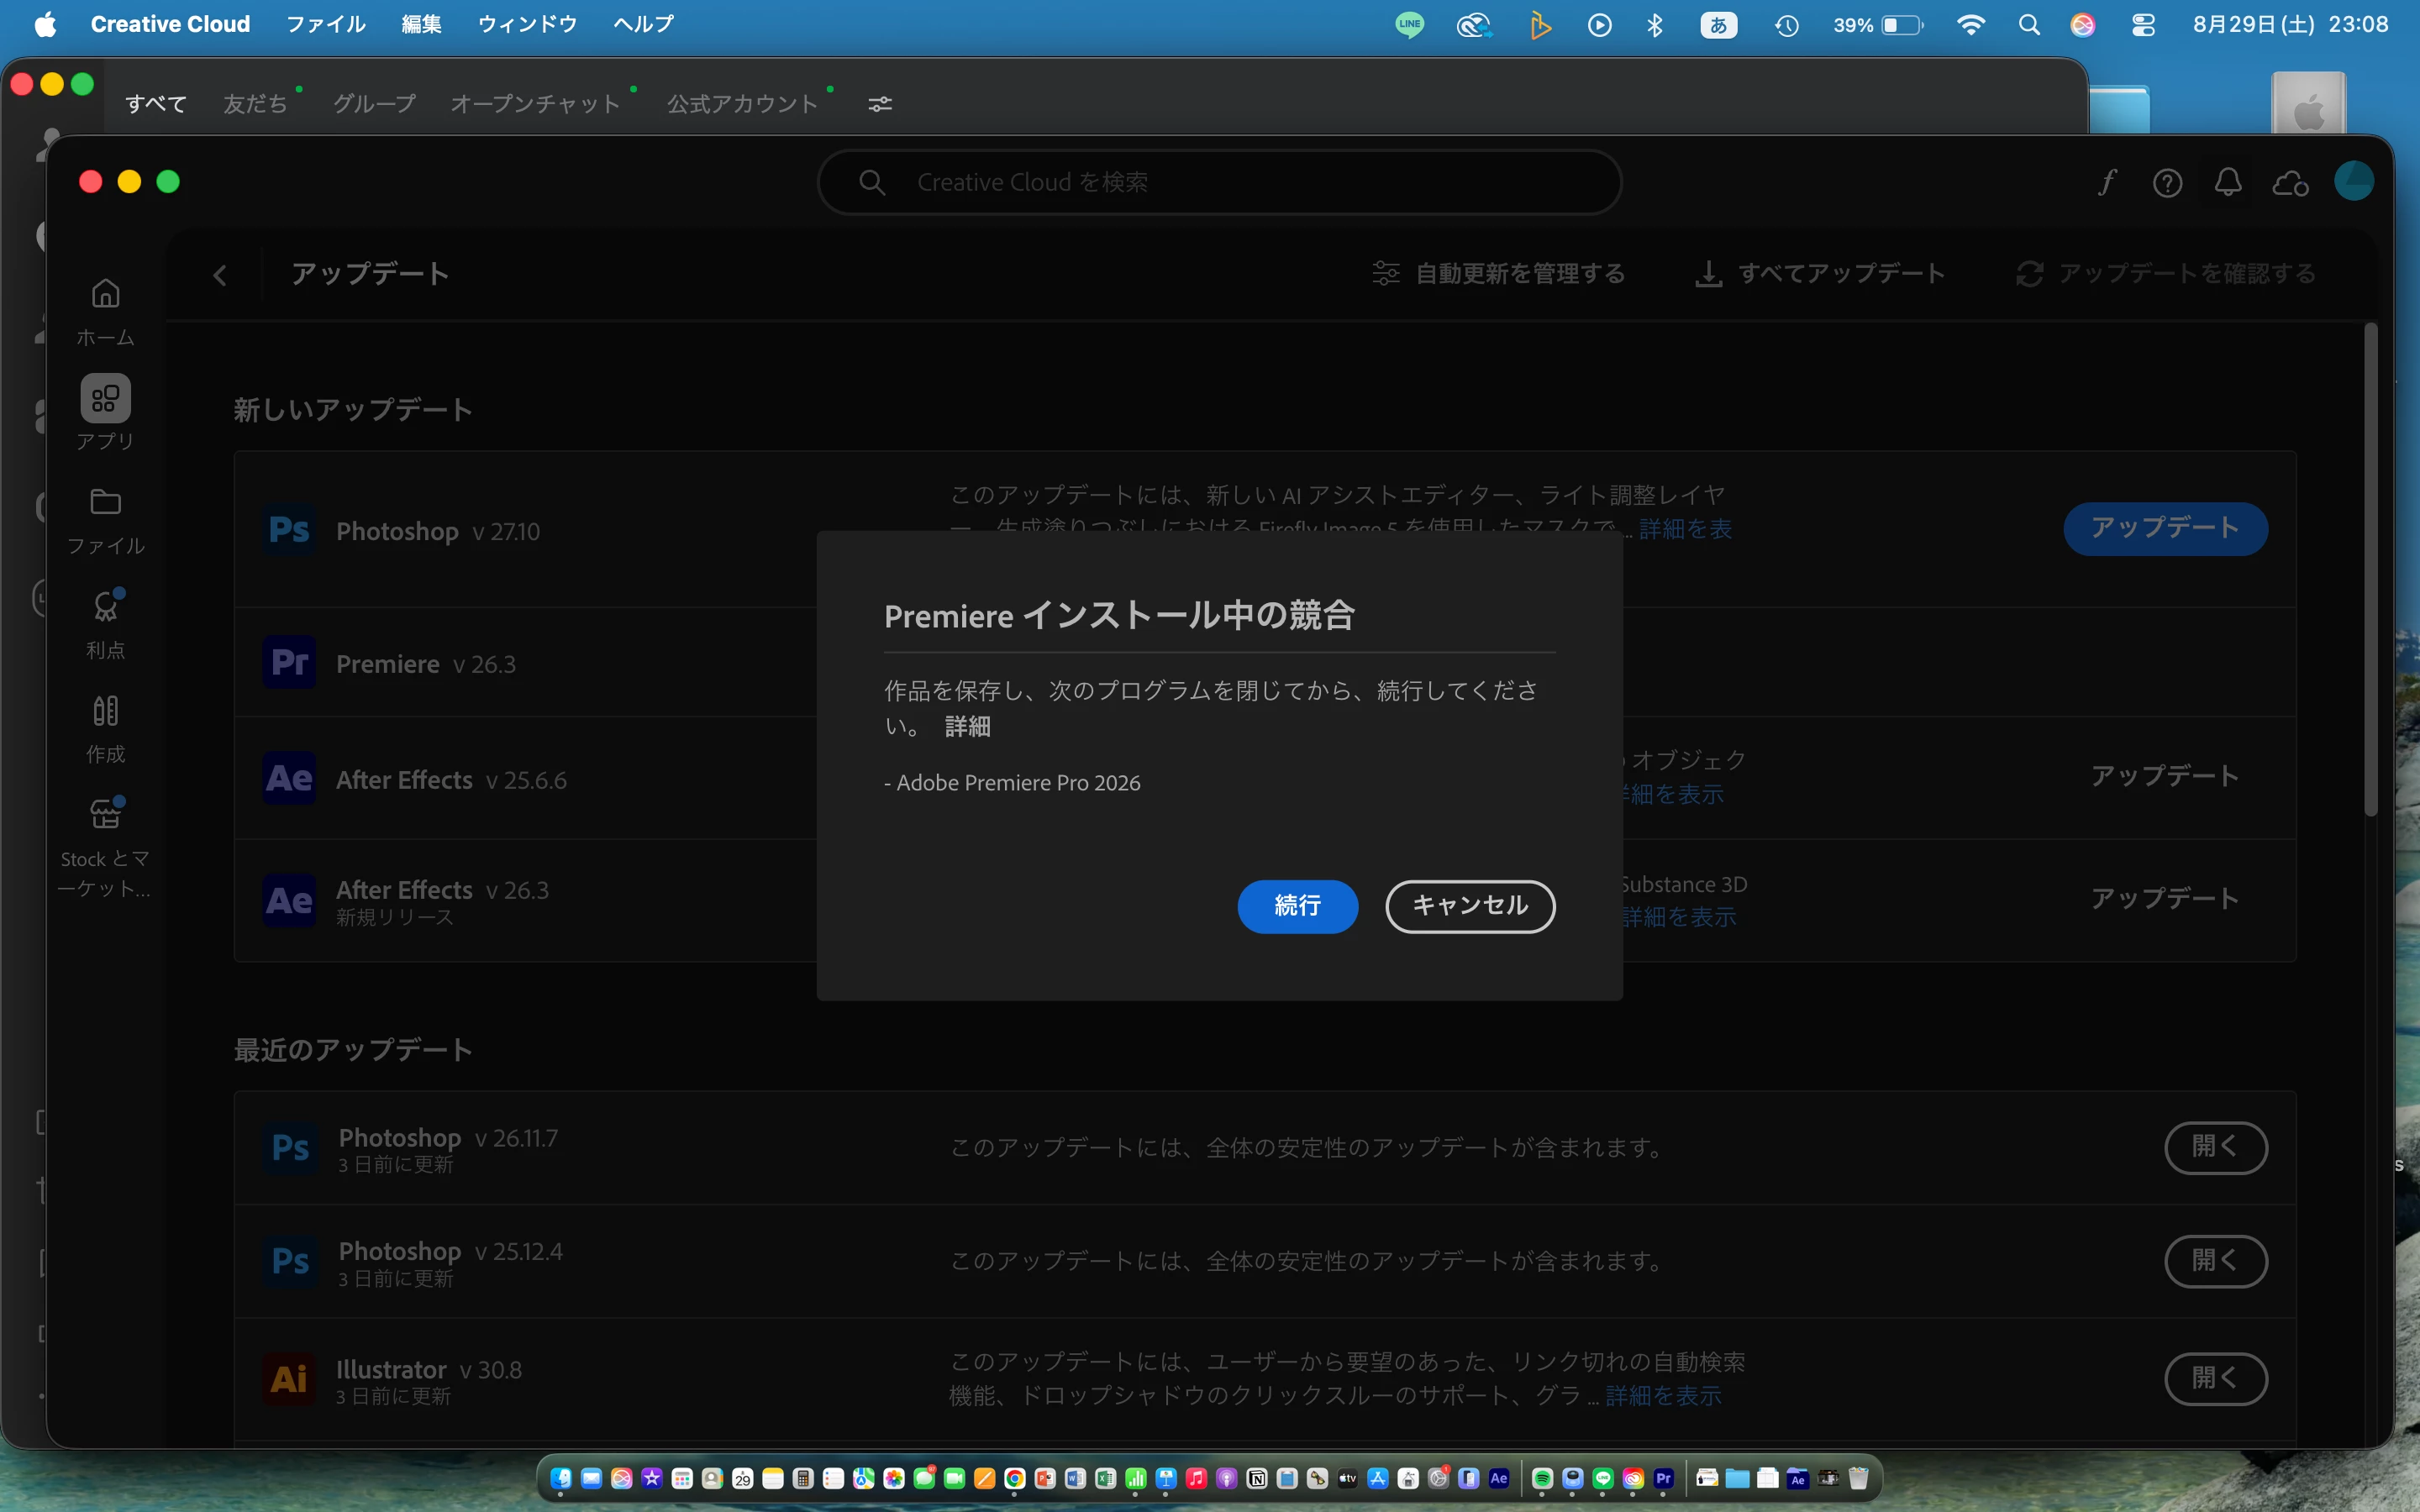Open Notion from the Dock
Image resolution: width=2420 pixels, height=1512 pixels.
tap(1257, 1478)
